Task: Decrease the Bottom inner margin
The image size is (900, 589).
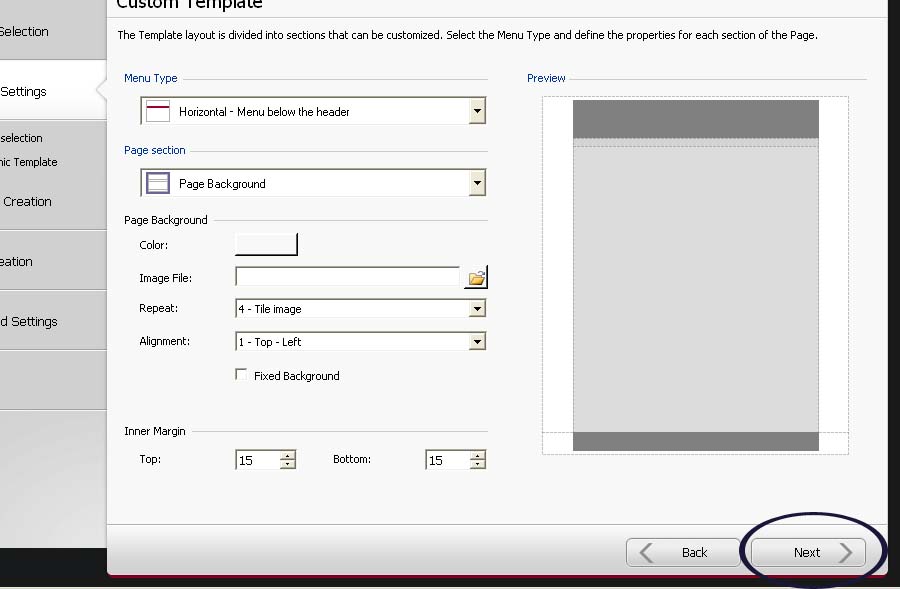Action: (x=478, y=464)
